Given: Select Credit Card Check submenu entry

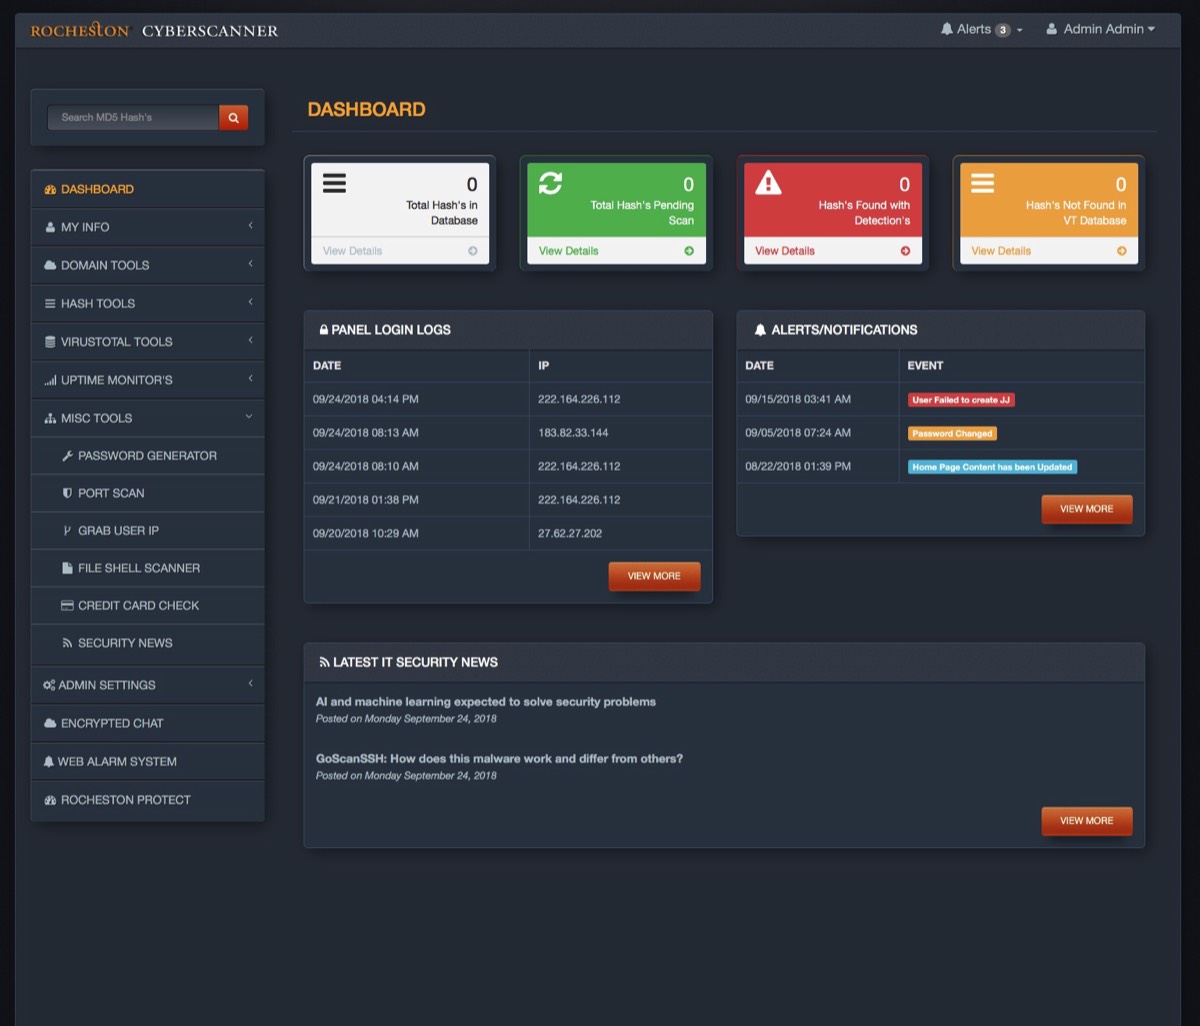Looking at the screenshot, I should [148, 605].
